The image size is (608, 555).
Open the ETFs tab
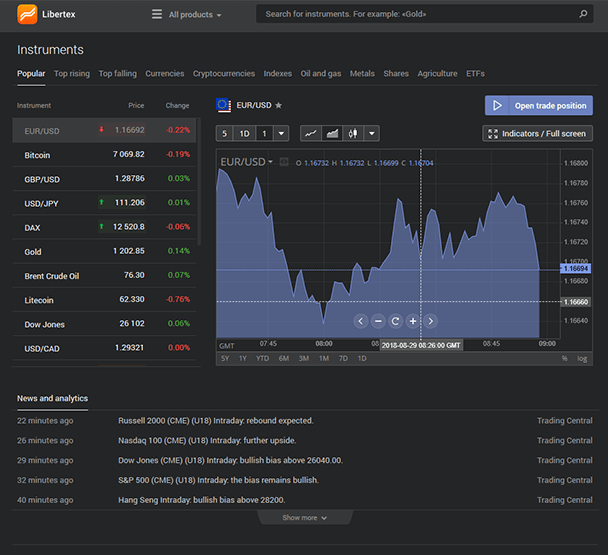(x=475, y=74)
